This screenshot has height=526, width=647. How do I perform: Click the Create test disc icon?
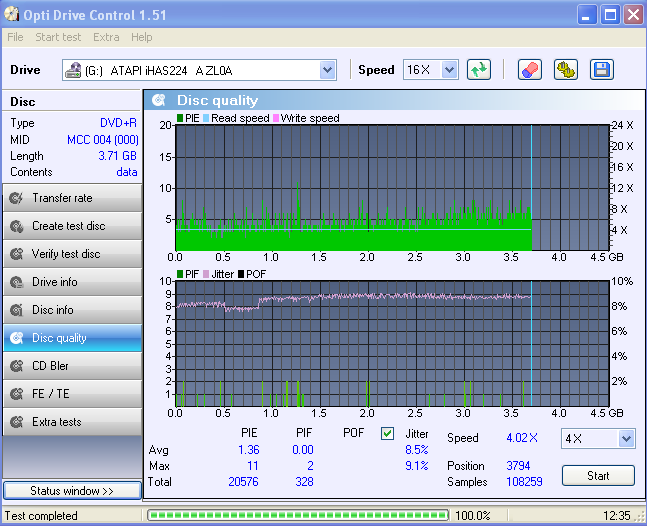pyautogui.click(x=17, y=226)
